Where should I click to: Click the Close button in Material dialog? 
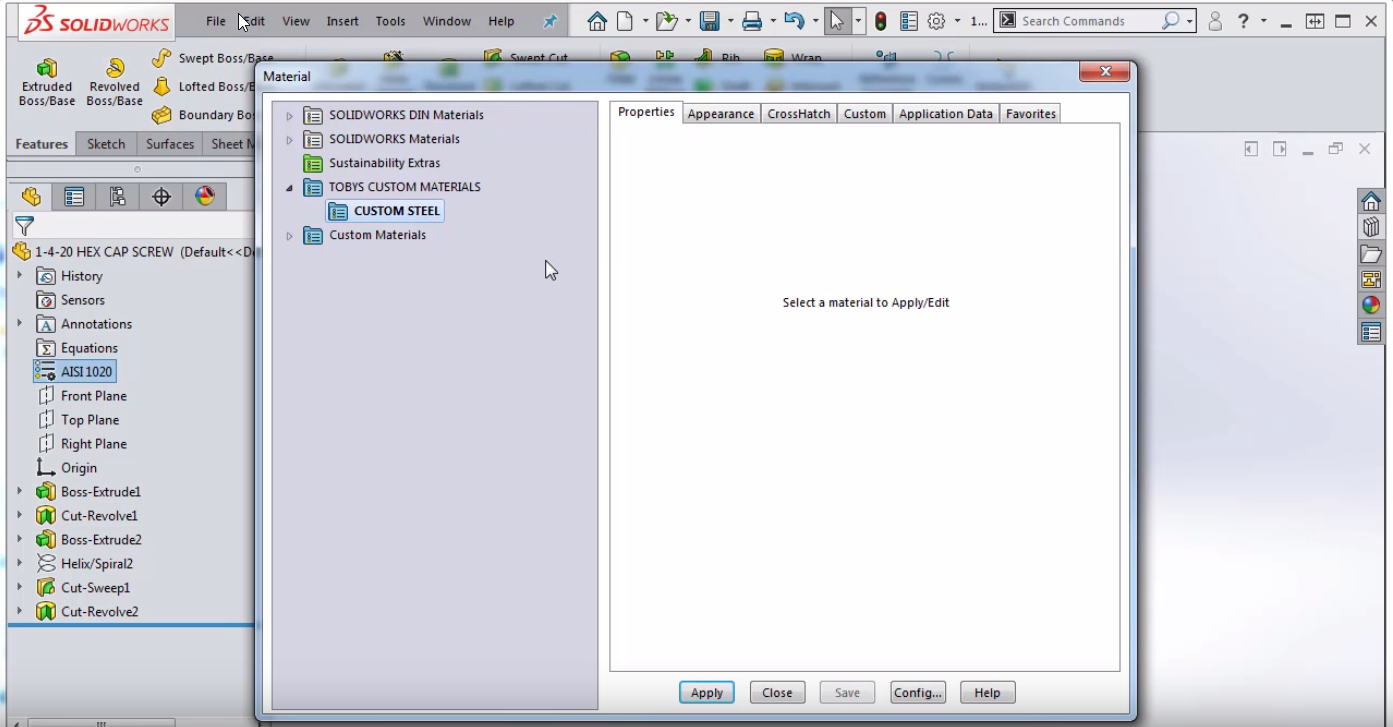(x=777, y=692)
